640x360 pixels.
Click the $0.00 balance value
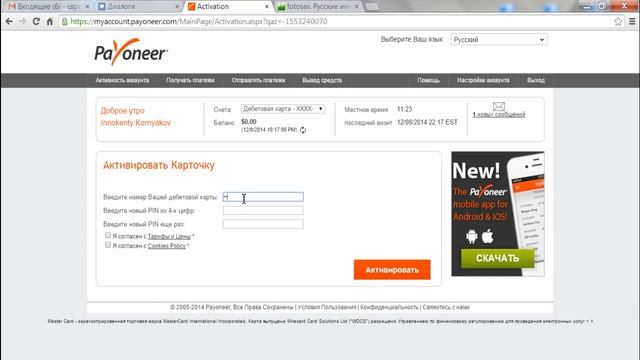coord(249,122)
